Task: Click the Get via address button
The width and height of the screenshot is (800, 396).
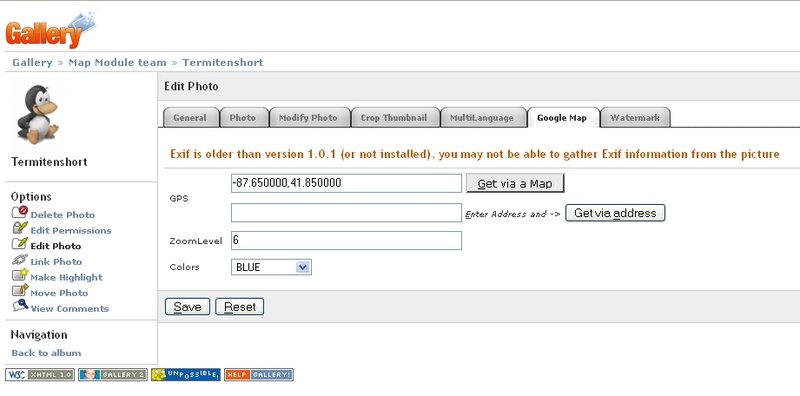Action: (x=615, y=213)
